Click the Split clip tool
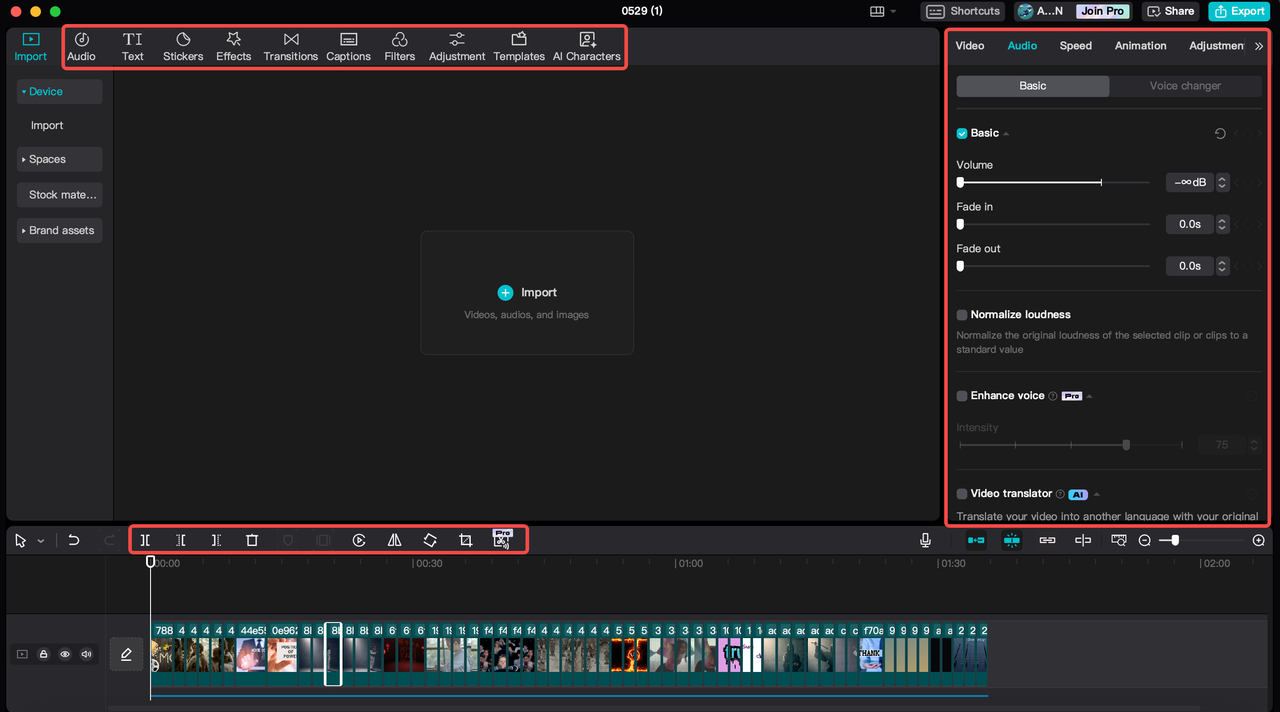 click(145, 540)
